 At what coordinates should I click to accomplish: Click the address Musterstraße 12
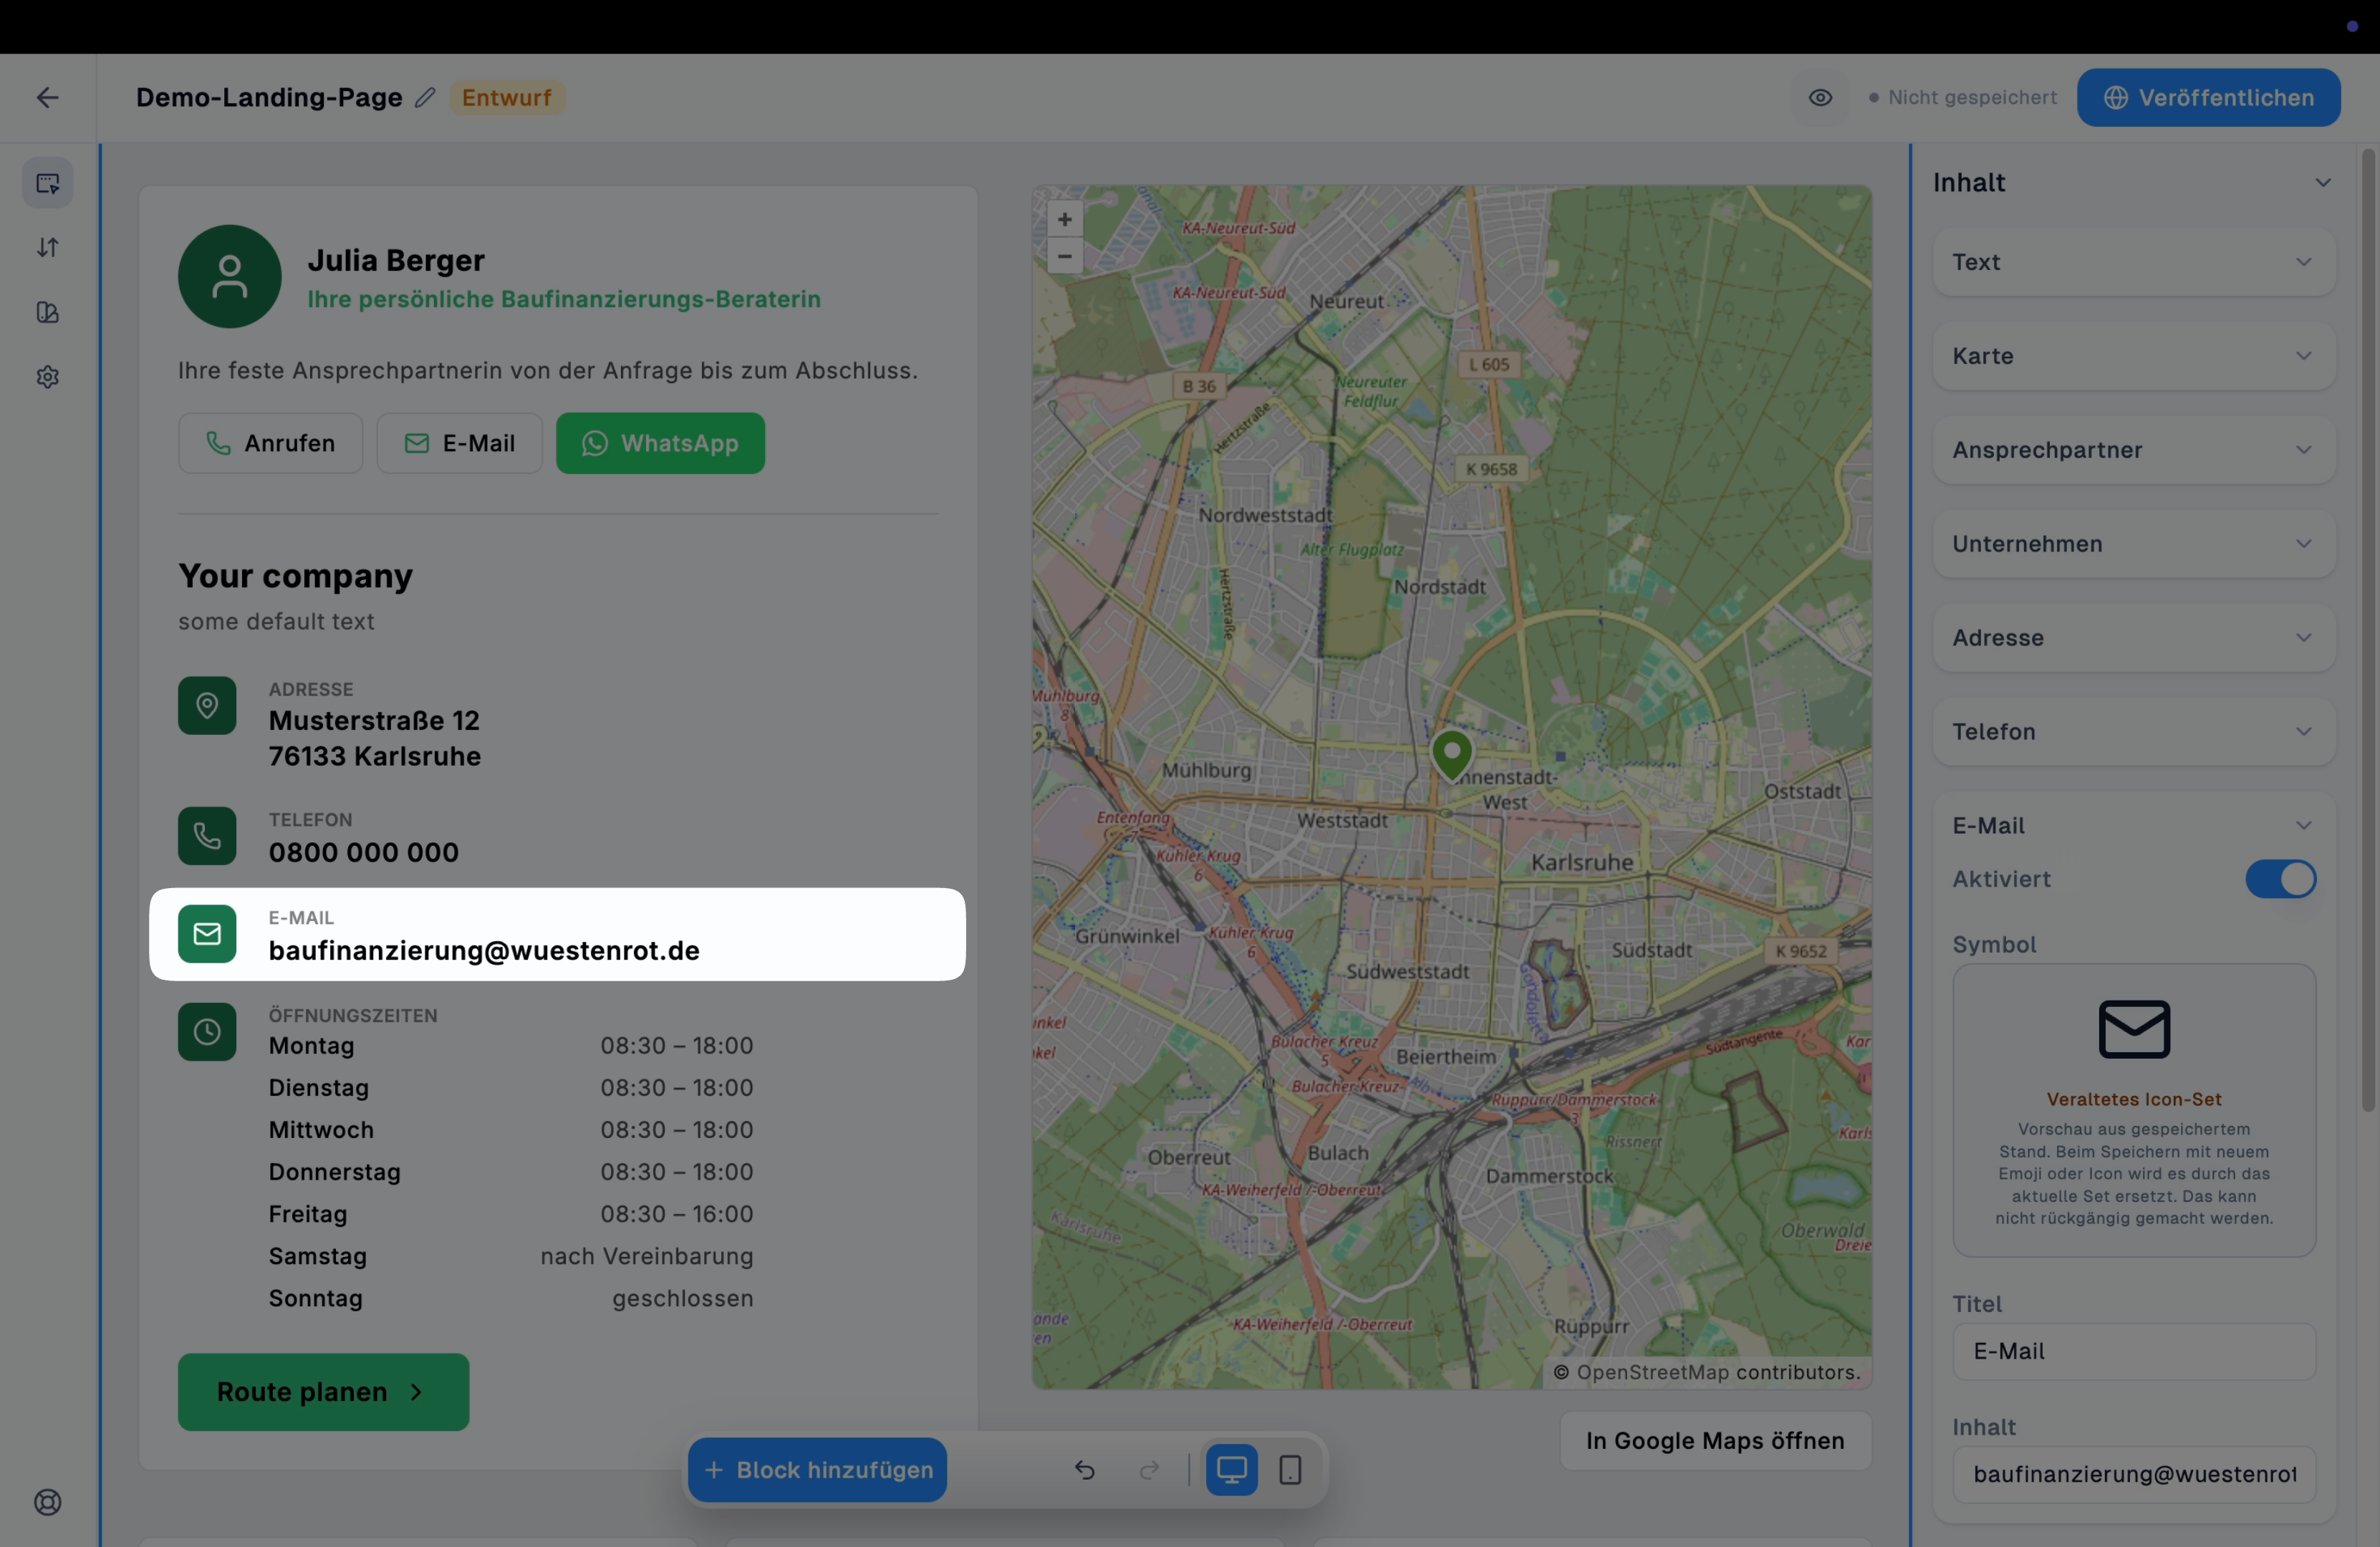click(x=374, y=720)
